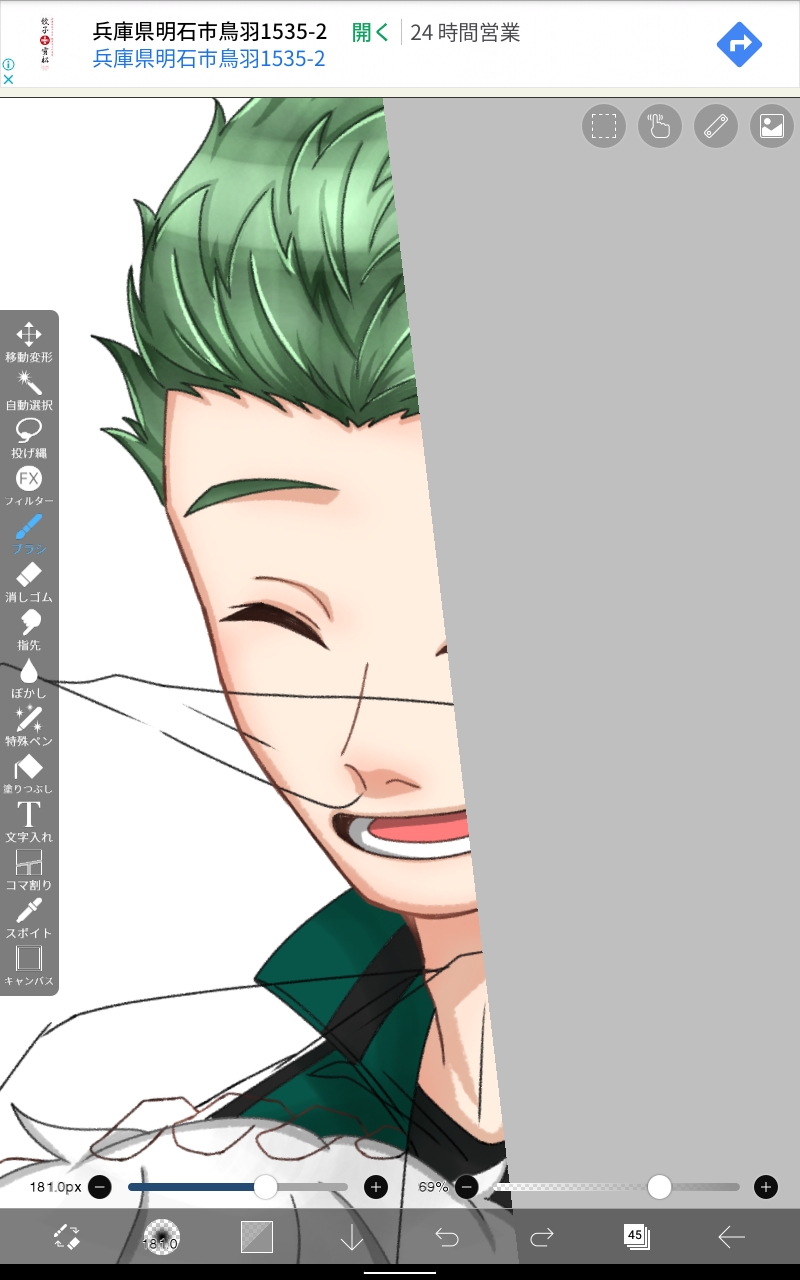Switch between brush and eraser icon

tap(67, 1237)
